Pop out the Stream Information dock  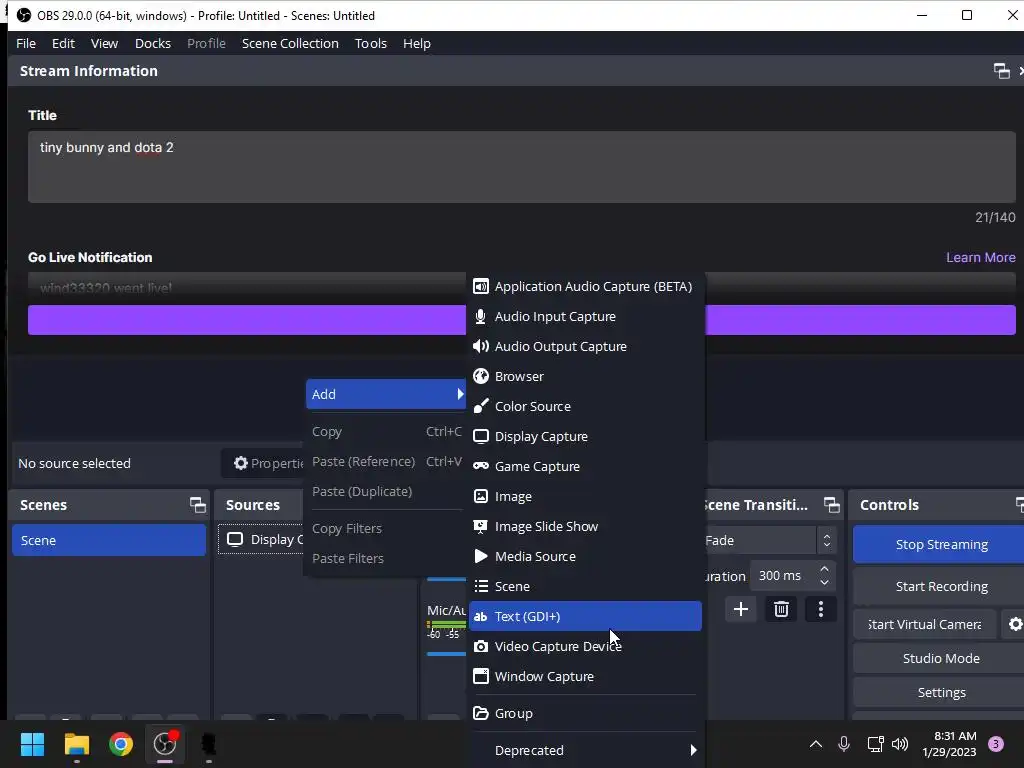(x=1001, y=71)
